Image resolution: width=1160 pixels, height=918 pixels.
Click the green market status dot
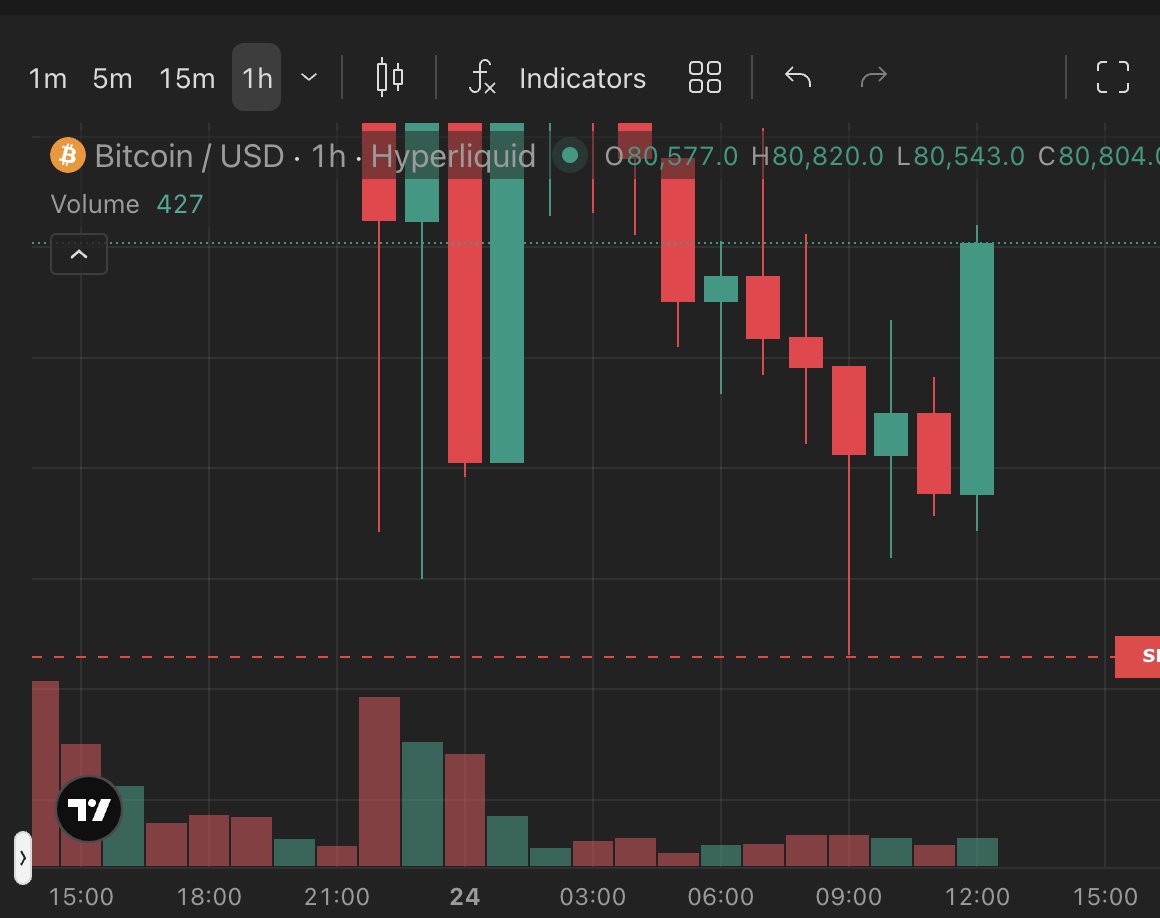570,155
